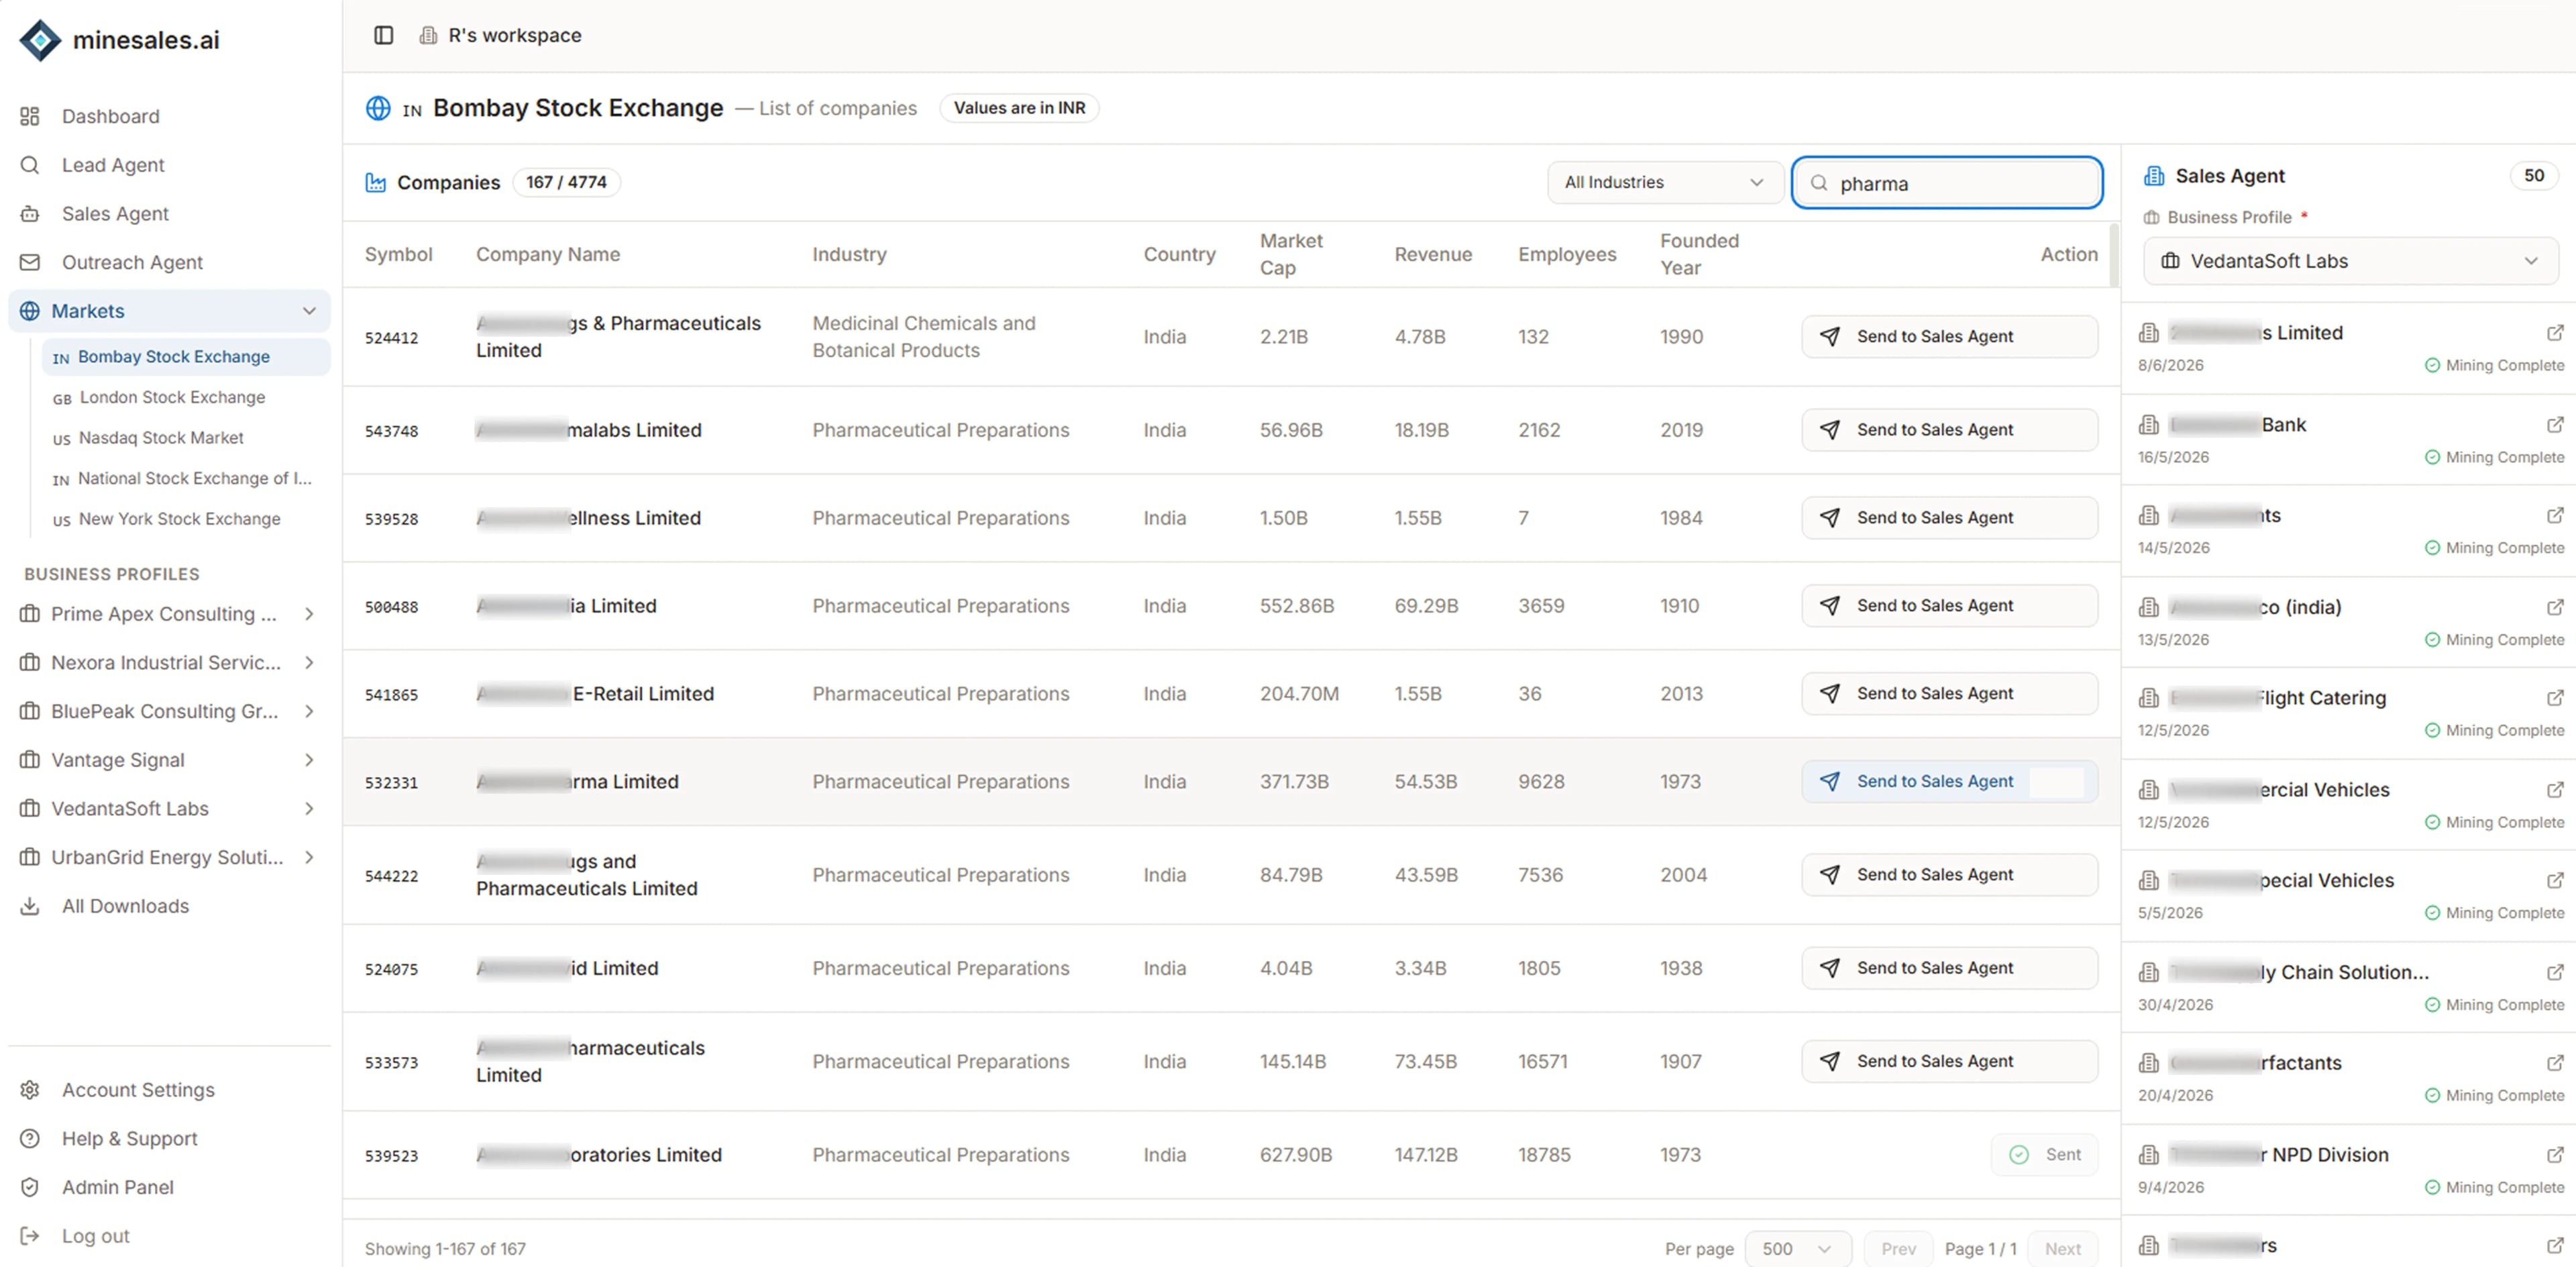Viewport: 2576px width, 1267px height.
Task: Open external link for Flight Catering entry
Action: pos(2554,698)
